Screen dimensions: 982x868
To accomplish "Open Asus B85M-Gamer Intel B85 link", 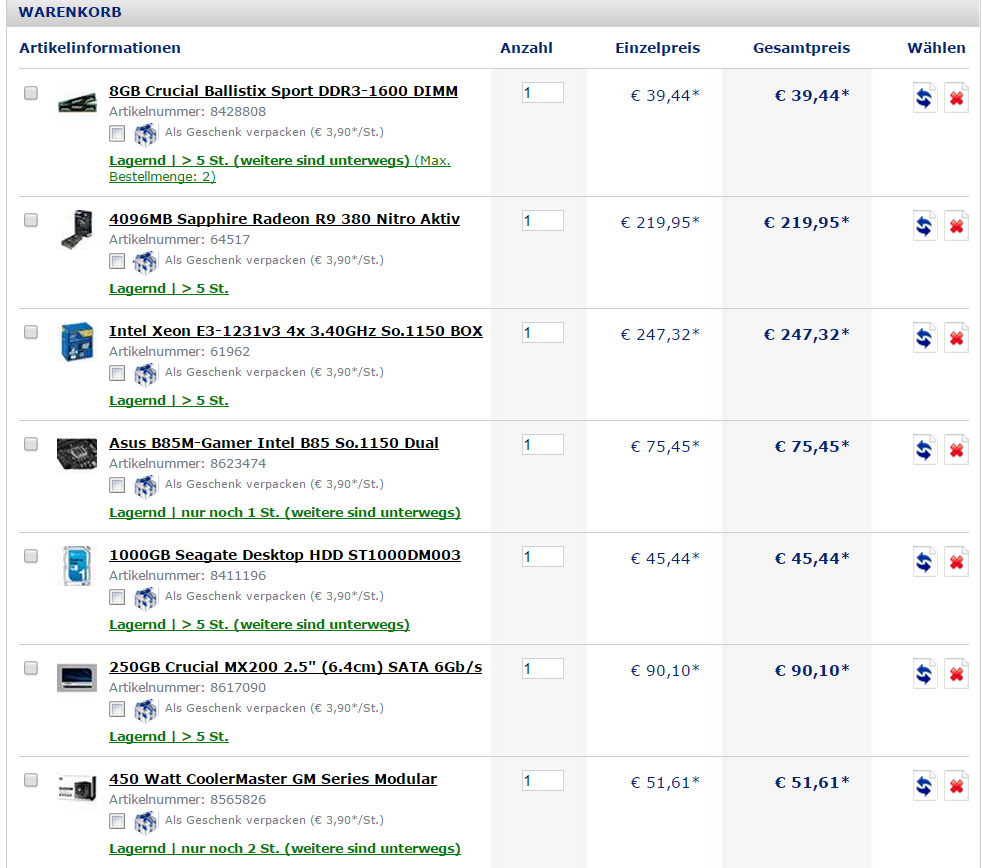I will (274, 443).
